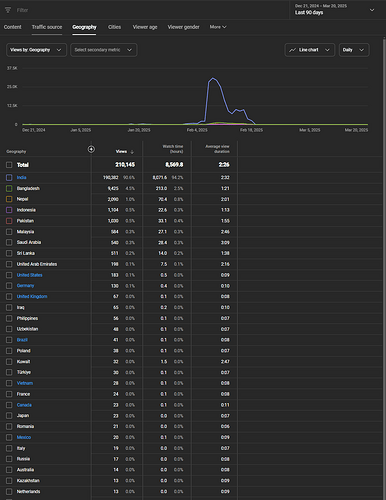Click the Uzbekistan row label
The height and width of the screenshot is (500, 386).
coord(27,329)
